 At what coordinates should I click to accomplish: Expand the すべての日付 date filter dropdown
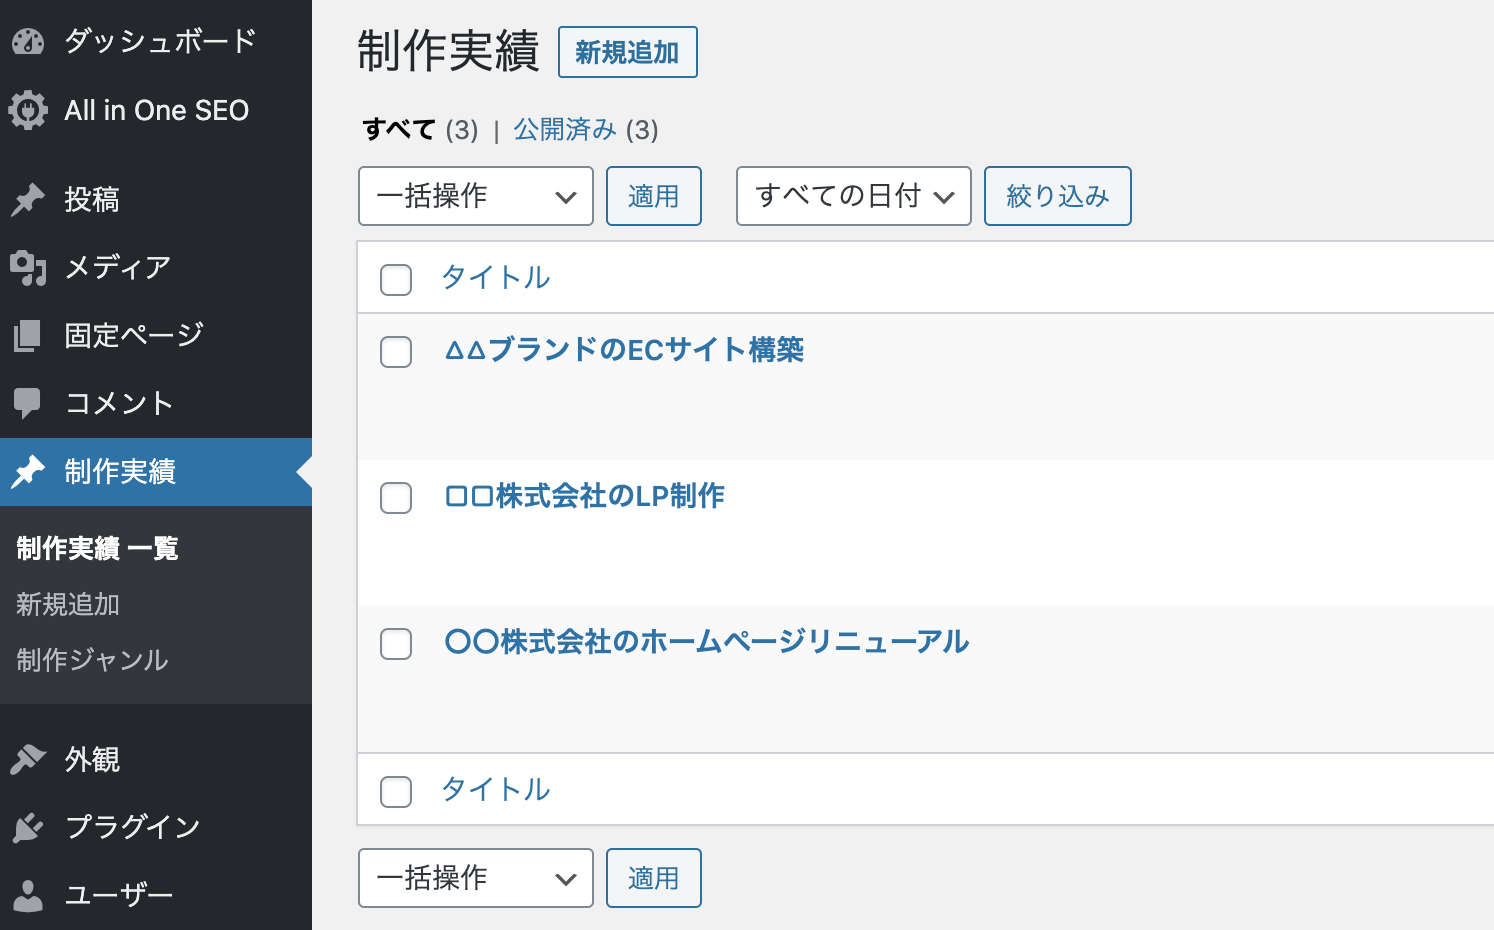pos(853,196)
